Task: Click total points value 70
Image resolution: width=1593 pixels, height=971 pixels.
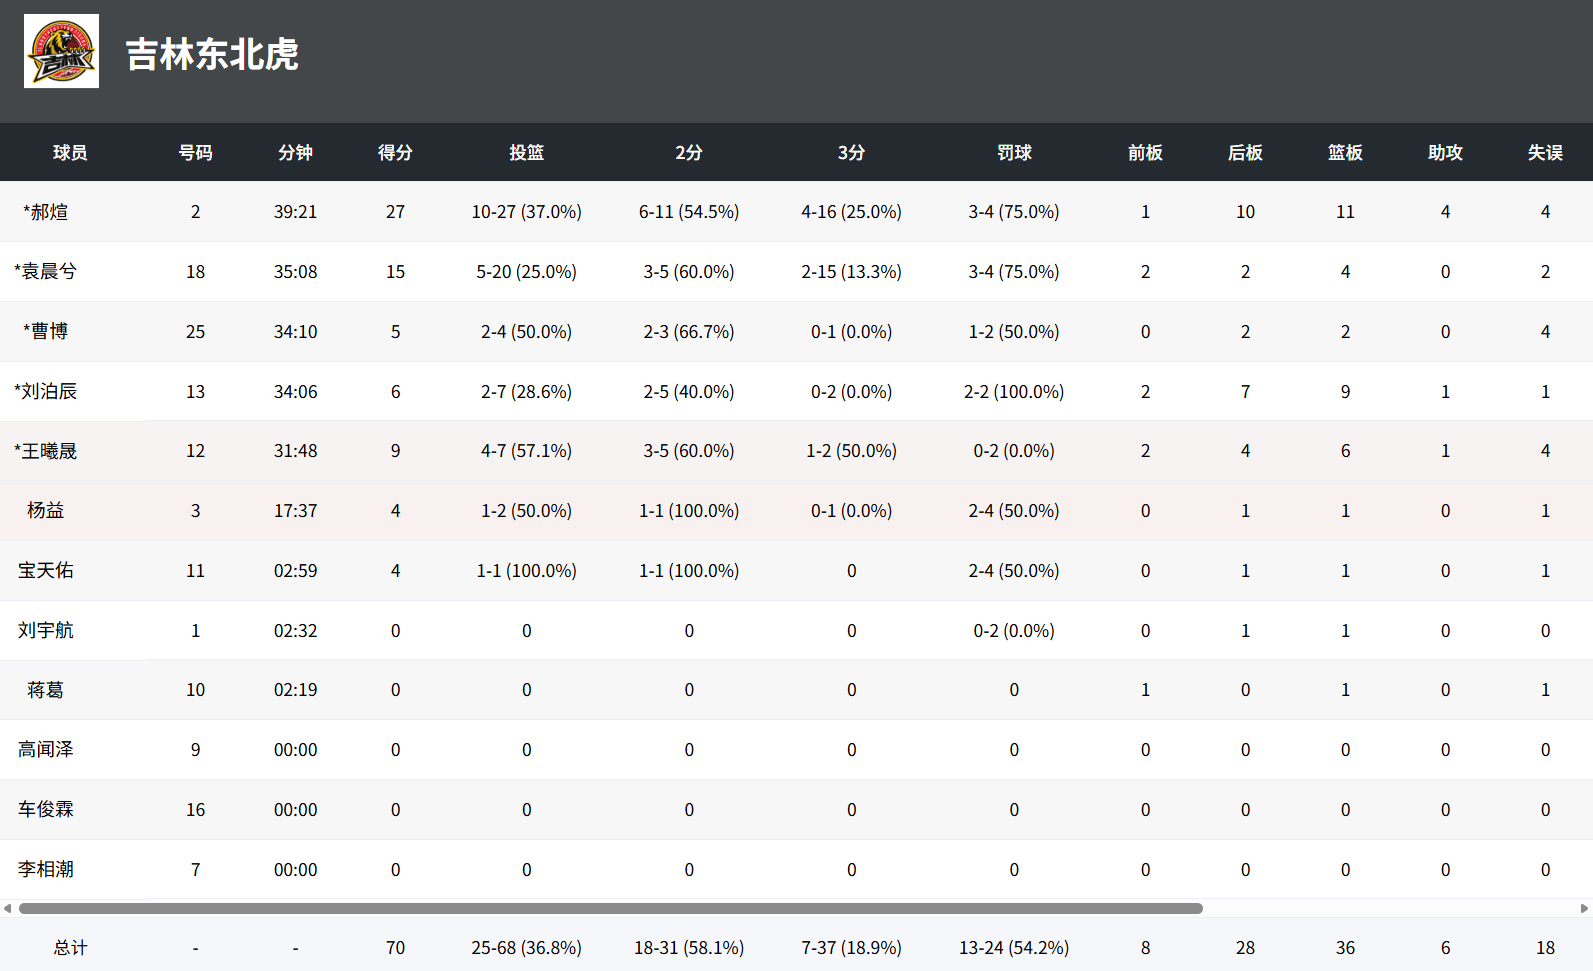Action: click(395, 948)
